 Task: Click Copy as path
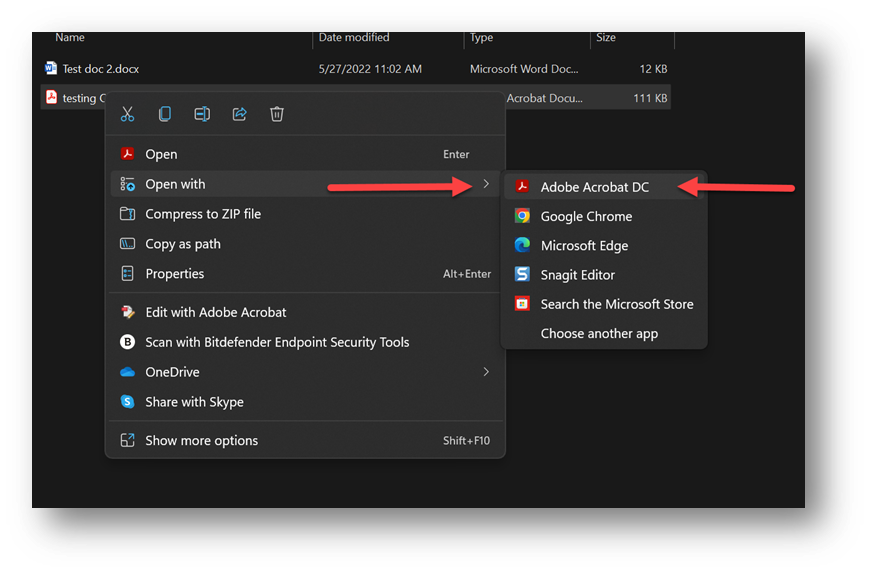click(x=183, y=244)
